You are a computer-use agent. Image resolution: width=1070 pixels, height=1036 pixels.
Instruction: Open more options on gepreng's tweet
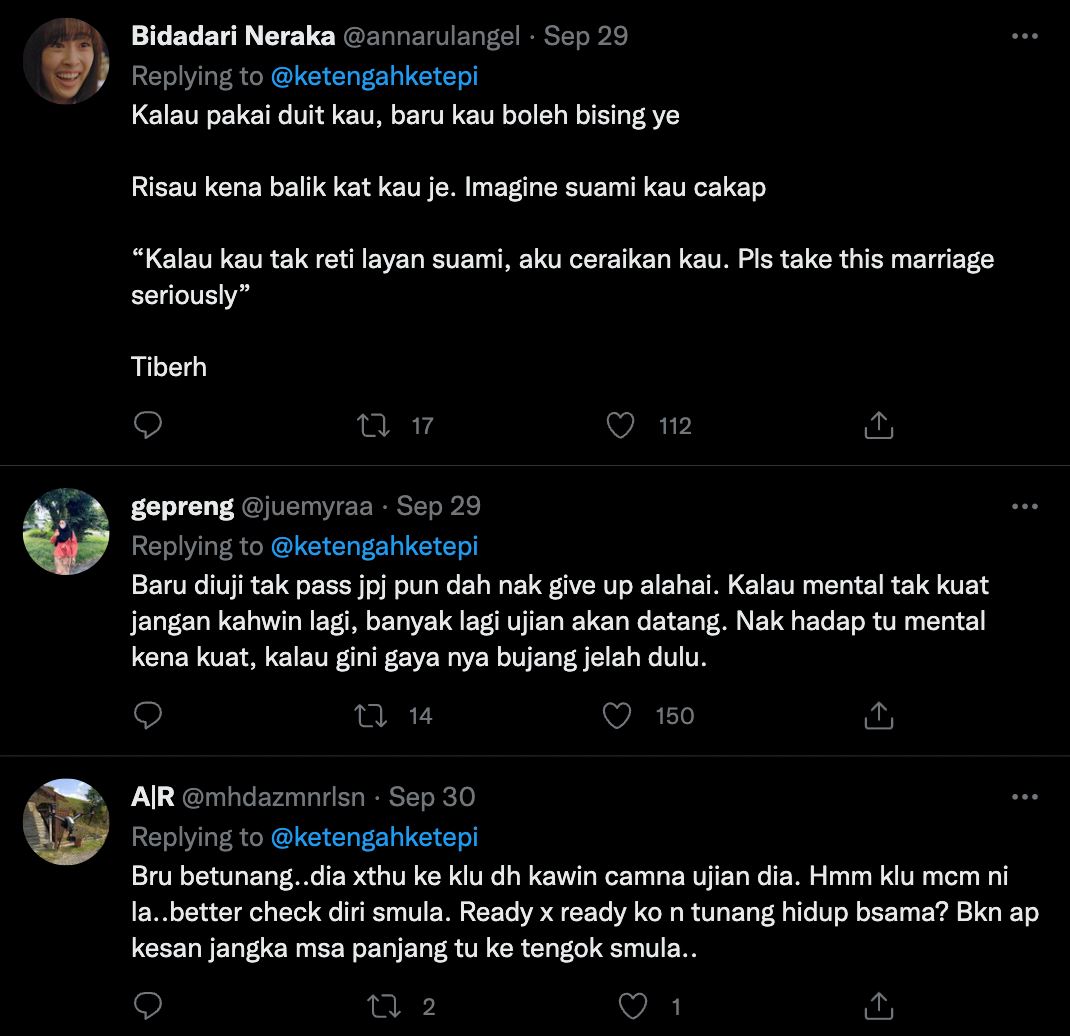[1026, 505]
